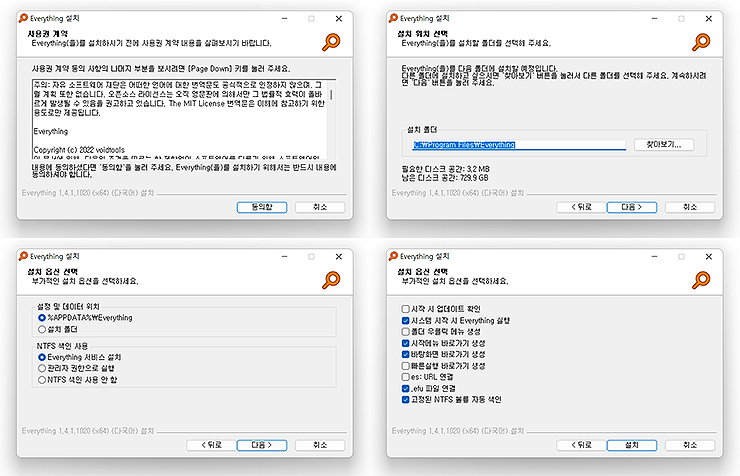The image size is (740, 476).
Task: Close the 설치 위치 선택 installer window
Action: [709, 19]
